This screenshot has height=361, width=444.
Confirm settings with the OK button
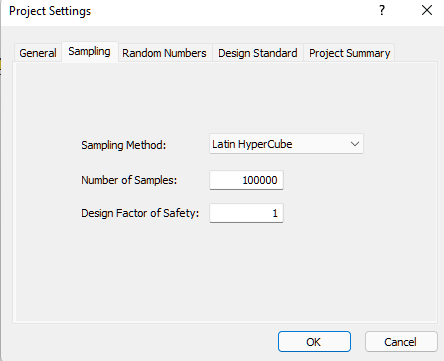(314, 342)
